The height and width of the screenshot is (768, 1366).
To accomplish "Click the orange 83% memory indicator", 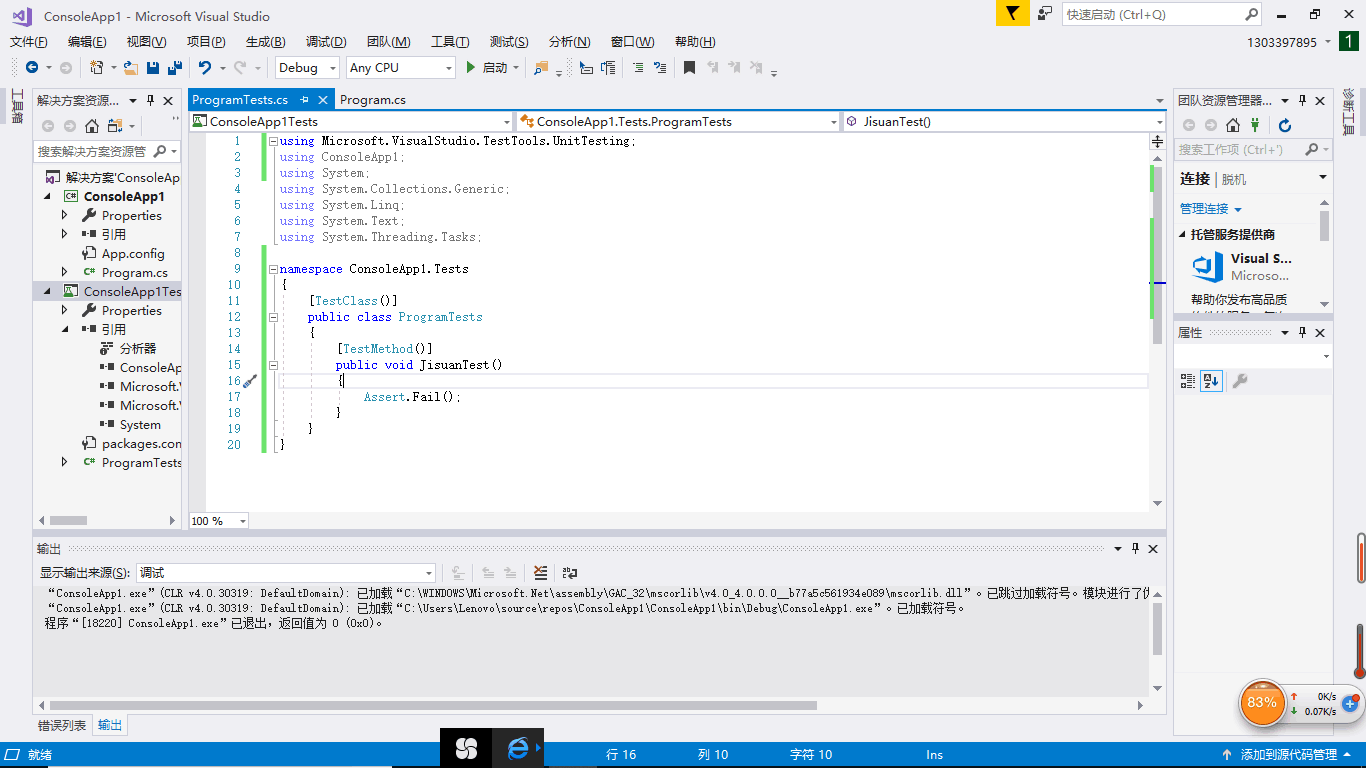I will 1262,703.
